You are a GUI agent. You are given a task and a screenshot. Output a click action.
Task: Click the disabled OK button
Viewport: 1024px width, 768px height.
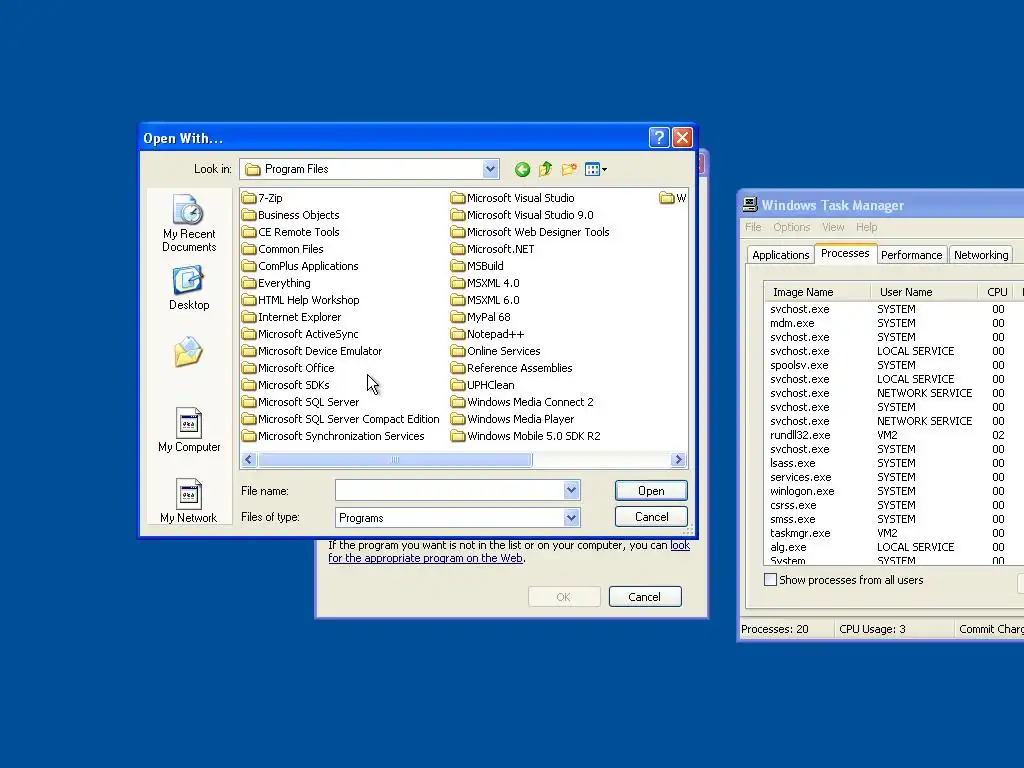(x=564, y=597)
